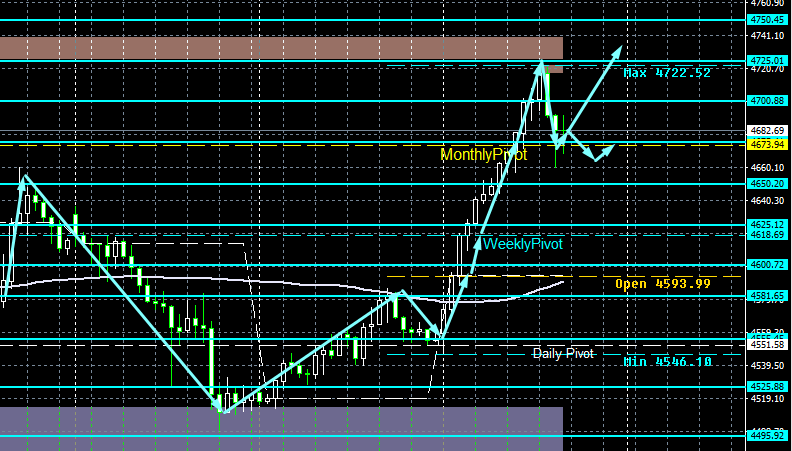
Task: Click the 4539.50 axis price value
Action: (767, 365)
